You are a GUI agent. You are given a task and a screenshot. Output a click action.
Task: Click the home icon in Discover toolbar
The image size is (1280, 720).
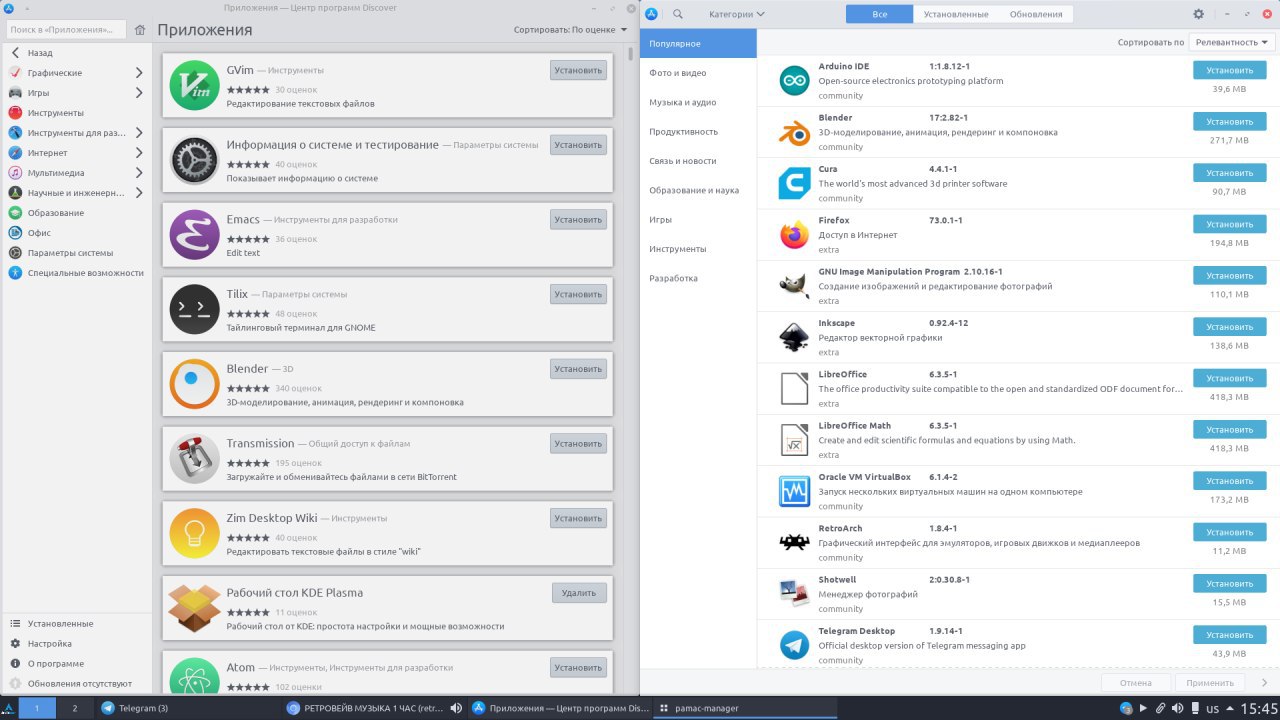[x=140, y=30]
